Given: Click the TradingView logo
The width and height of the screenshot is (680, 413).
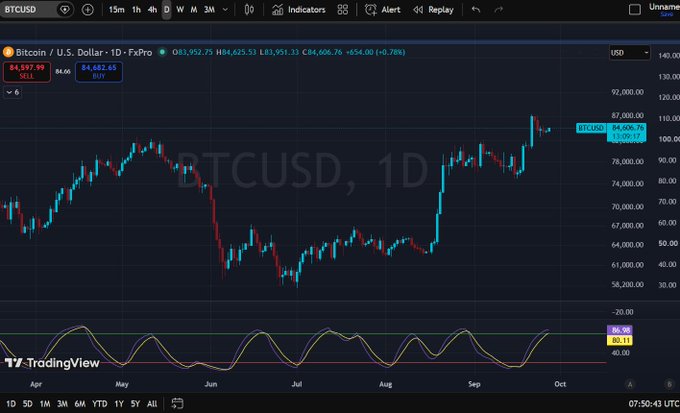Looking at the screenshot, I should point(52,363).
